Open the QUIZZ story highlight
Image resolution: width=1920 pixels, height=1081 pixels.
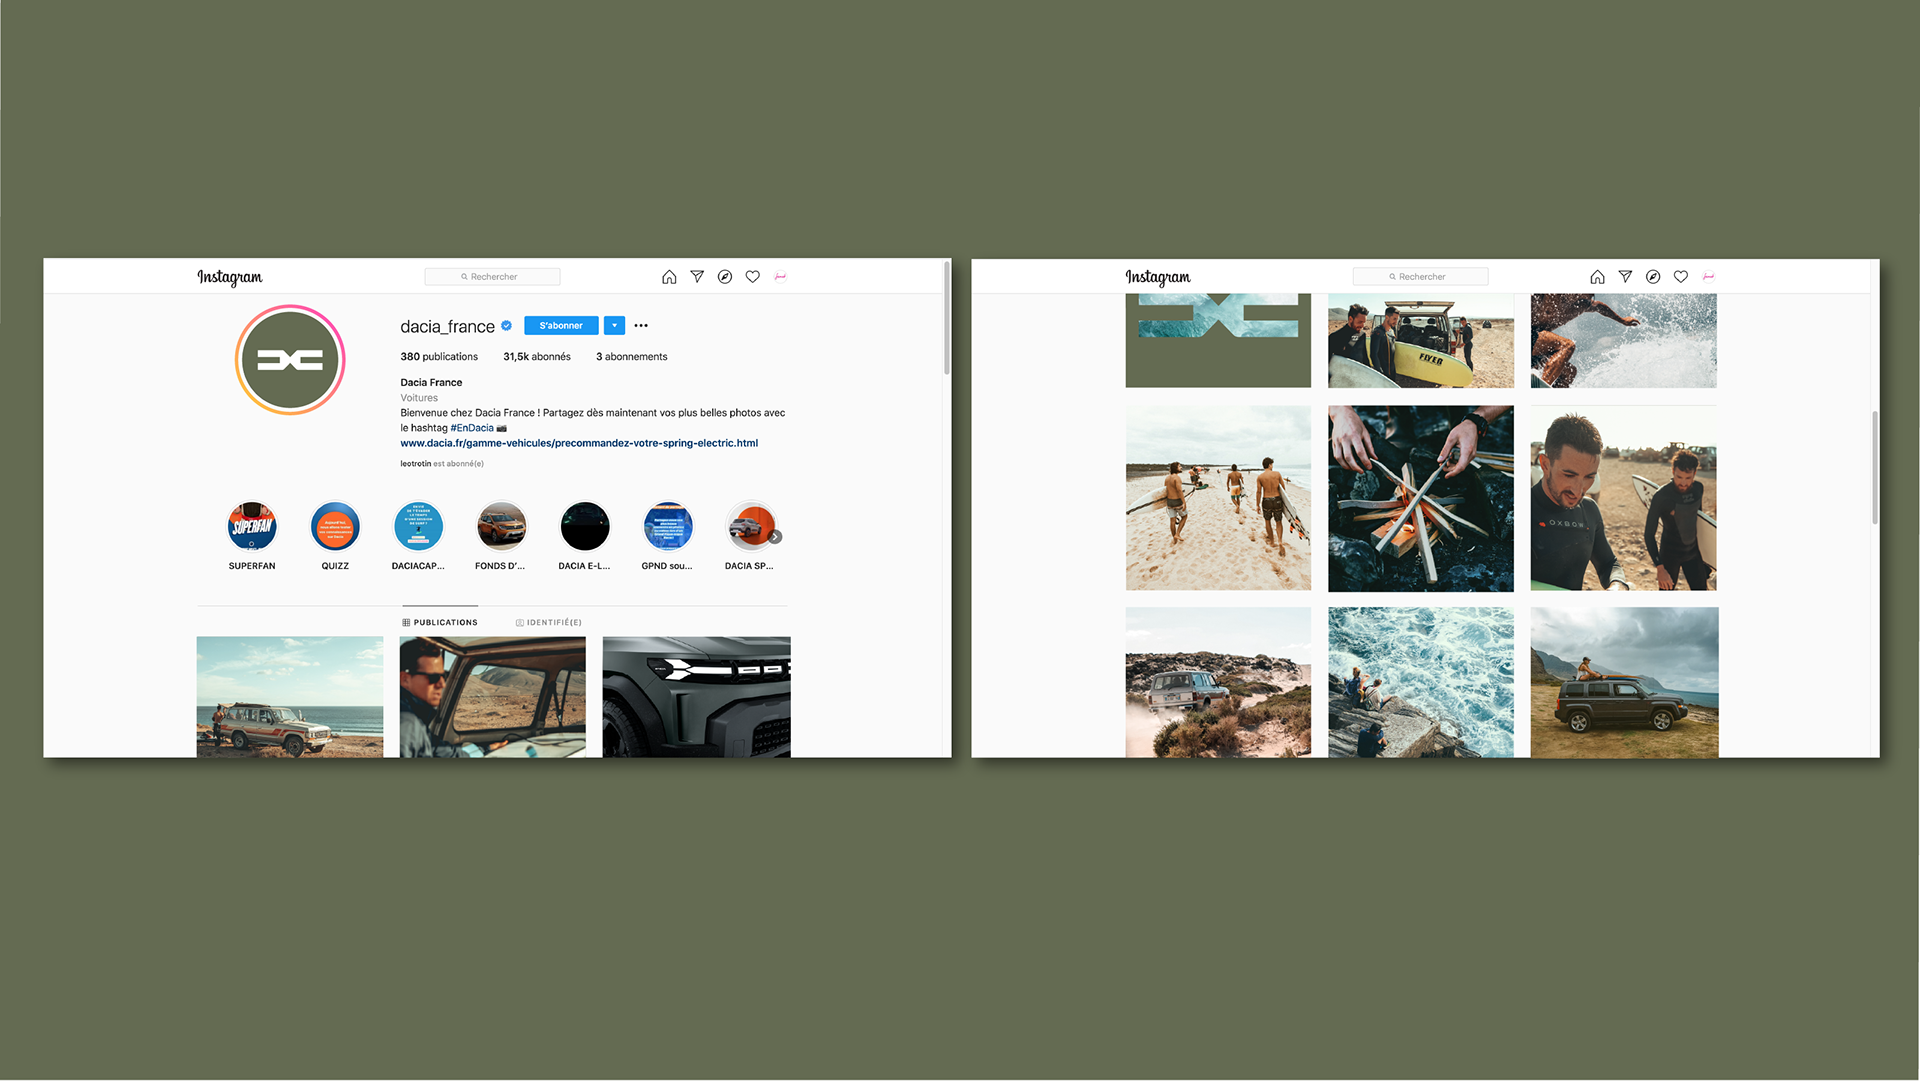coord(335,527)
